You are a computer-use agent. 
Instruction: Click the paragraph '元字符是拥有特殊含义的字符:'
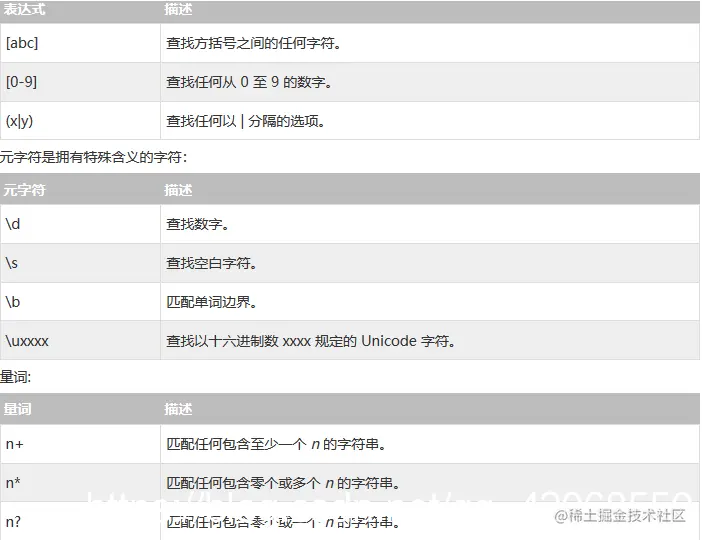[x=94, y=157]
